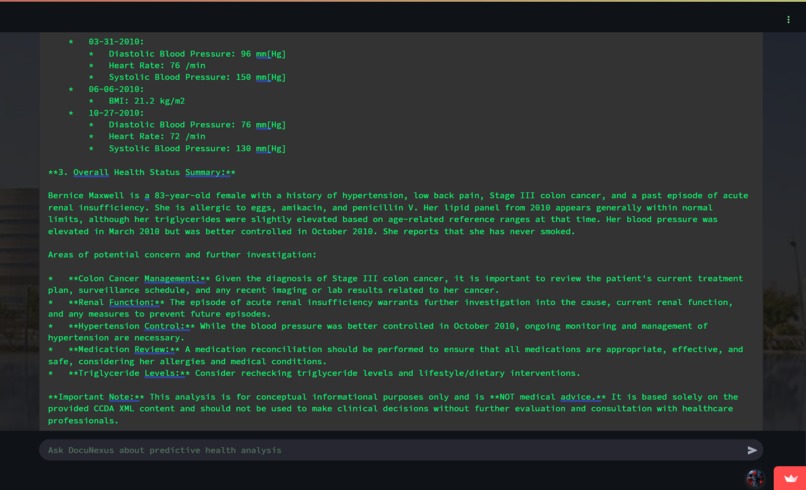Click the NOT medical advice text
The width and height of the screenshot is (806, 490).
click(x=547, y=397)
